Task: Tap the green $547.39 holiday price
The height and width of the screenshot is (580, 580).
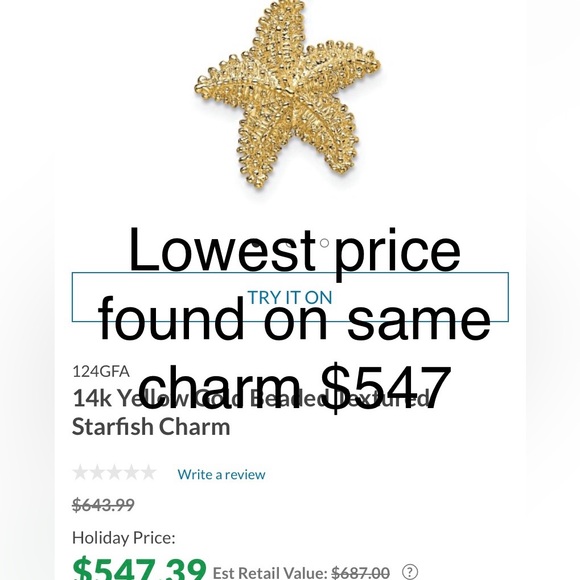Action: (139, 570)
